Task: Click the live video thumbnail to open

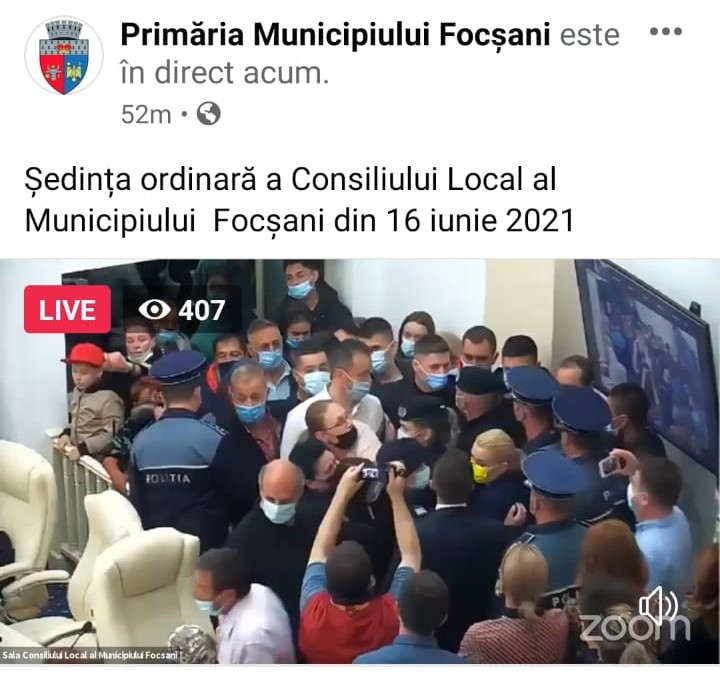Action: 360,461
